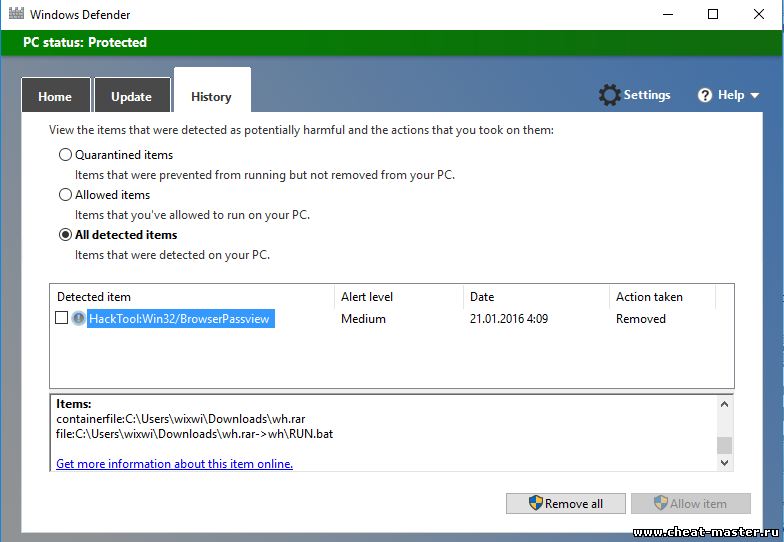The height and width of the screenshot is (542, 784).
Task: Expand the Help dropdown arrow
Action: pyautogui.click(x=755, y=96)
